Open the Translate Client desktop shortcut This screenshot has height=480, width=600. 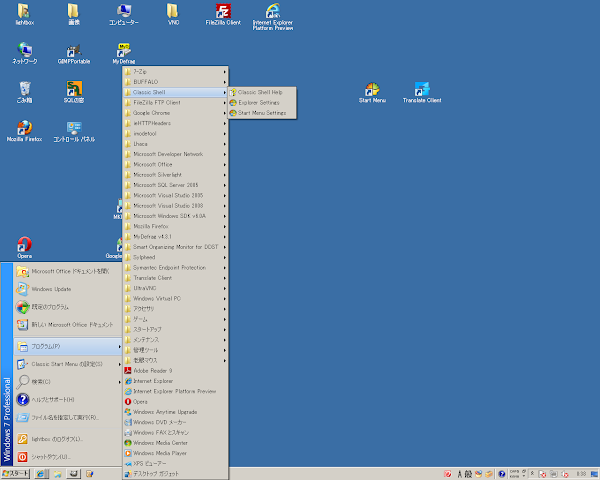click(422, 93)
